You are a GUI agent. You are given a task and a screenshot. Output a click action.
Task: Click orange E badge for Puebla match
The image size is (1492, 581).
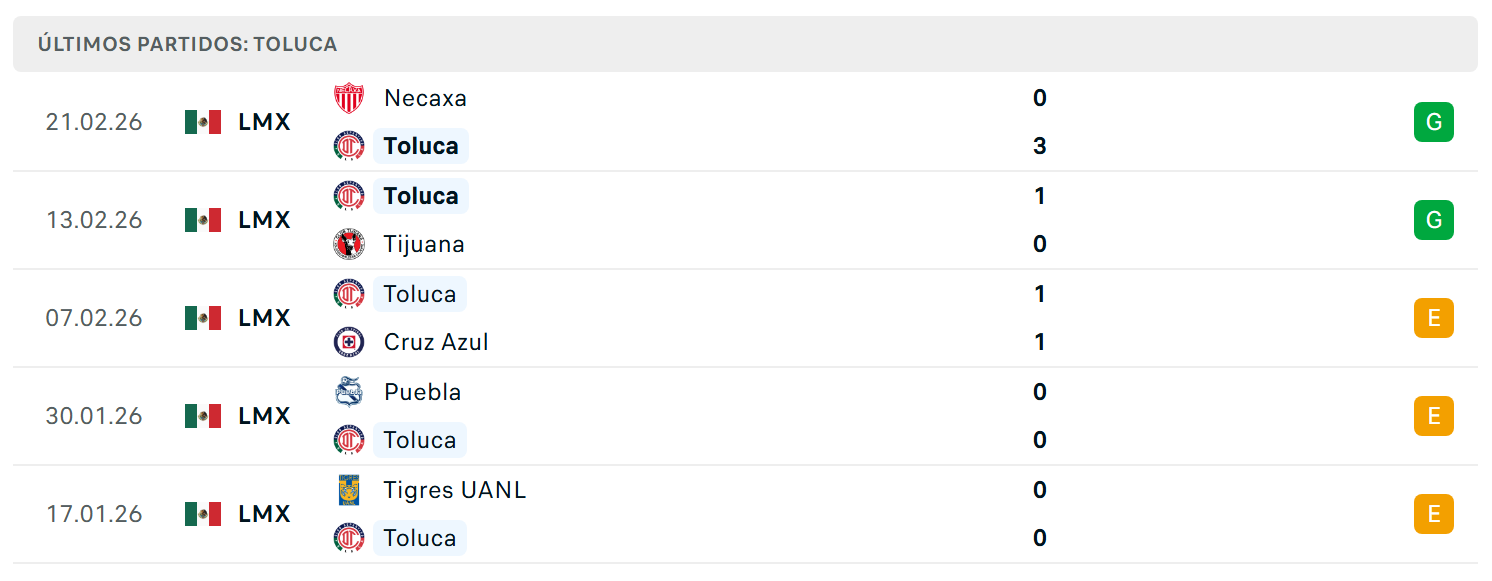1433,416
